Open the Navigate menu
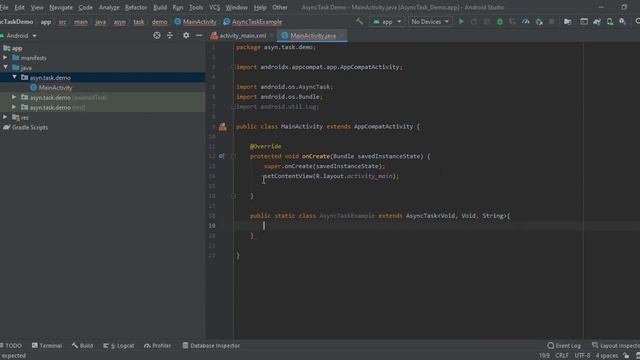Viewport: 640px width, 360px height. click(x=61, y=7)
